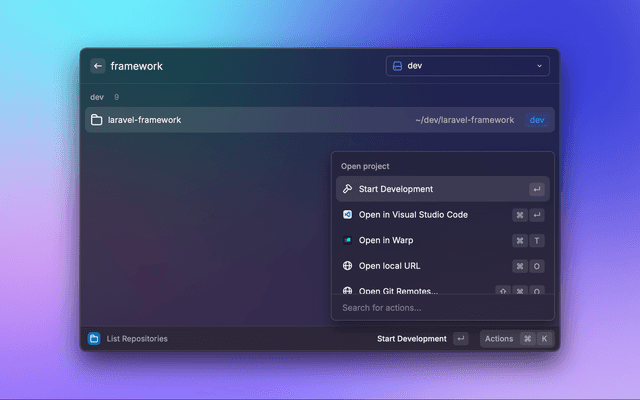Click the Warp terminal icon

click(347, 240)
